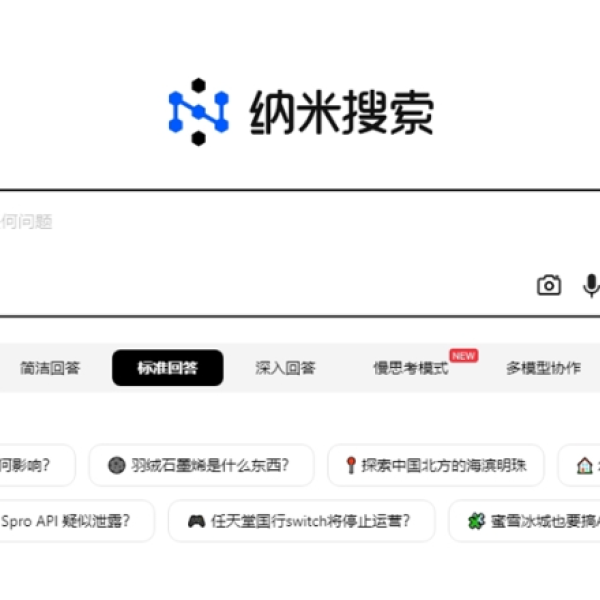The width and height of the screenshot is (600, 600).
Task: Switch to 深入回答 mode
Action: pos(285,368)
